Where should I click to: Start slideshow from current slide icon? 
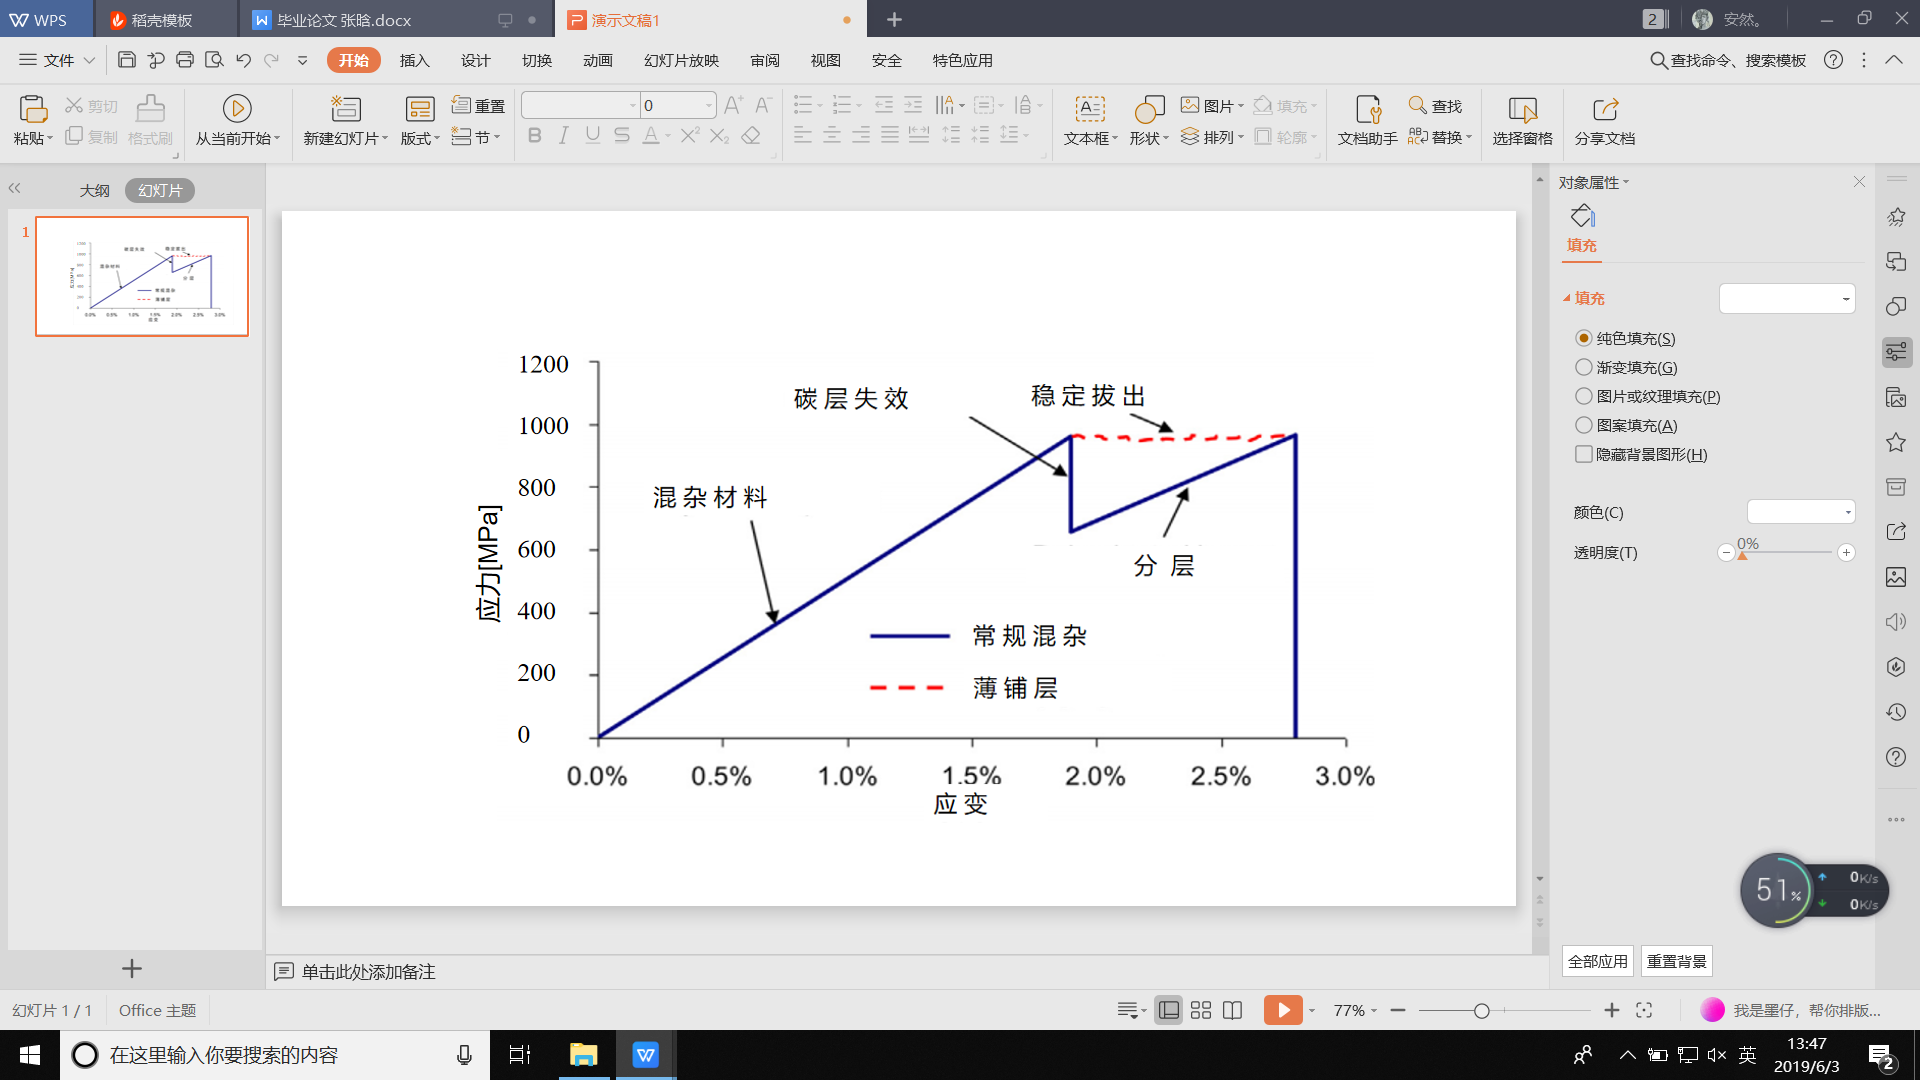[x=237, y=108]
